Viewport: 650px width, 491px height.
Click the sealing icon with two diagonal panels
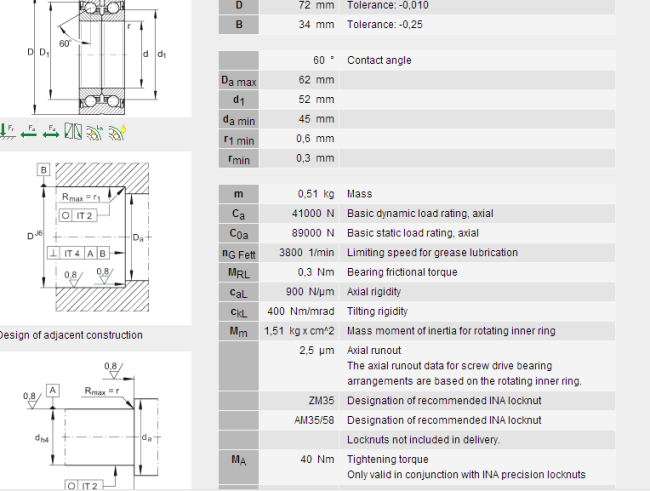click(x=72, y=130)
